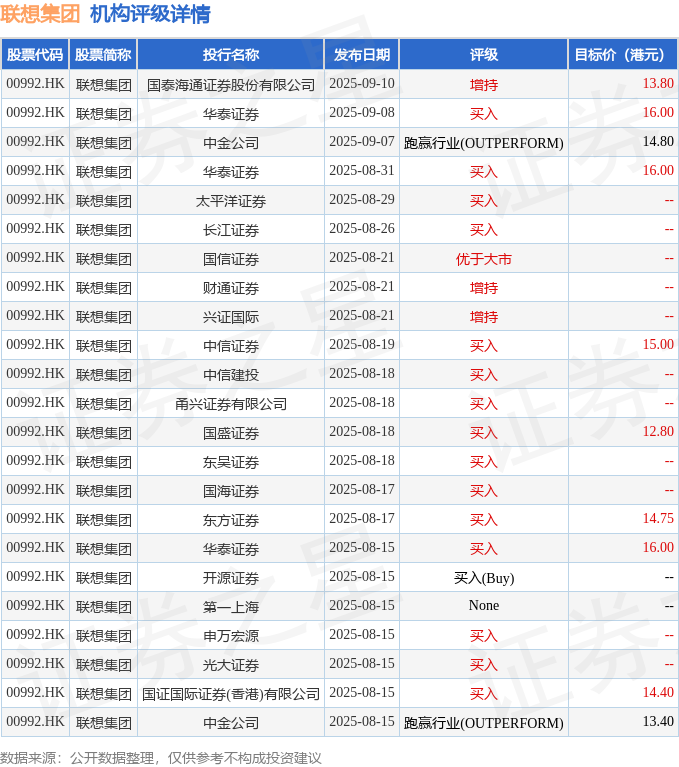
Task: Click 长江证券 cell
Action: coord(231,229)
